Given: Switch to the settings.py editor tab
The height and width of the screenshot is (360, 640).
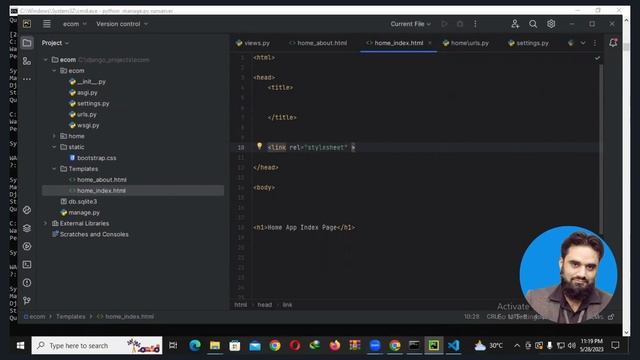Looking at the screenshot, I should click(529, 43).
